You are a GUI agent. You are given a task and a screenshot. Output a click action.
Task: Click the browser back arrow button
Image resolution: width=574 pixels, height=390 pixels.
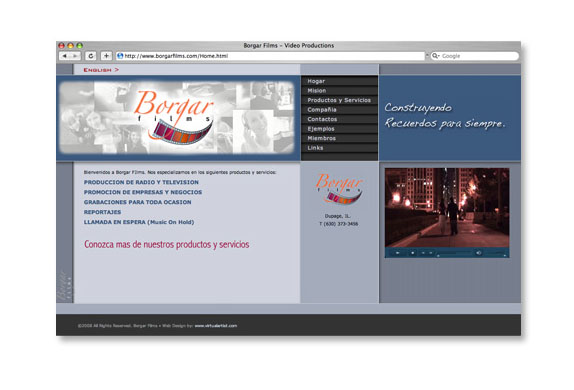pos(65,56)
